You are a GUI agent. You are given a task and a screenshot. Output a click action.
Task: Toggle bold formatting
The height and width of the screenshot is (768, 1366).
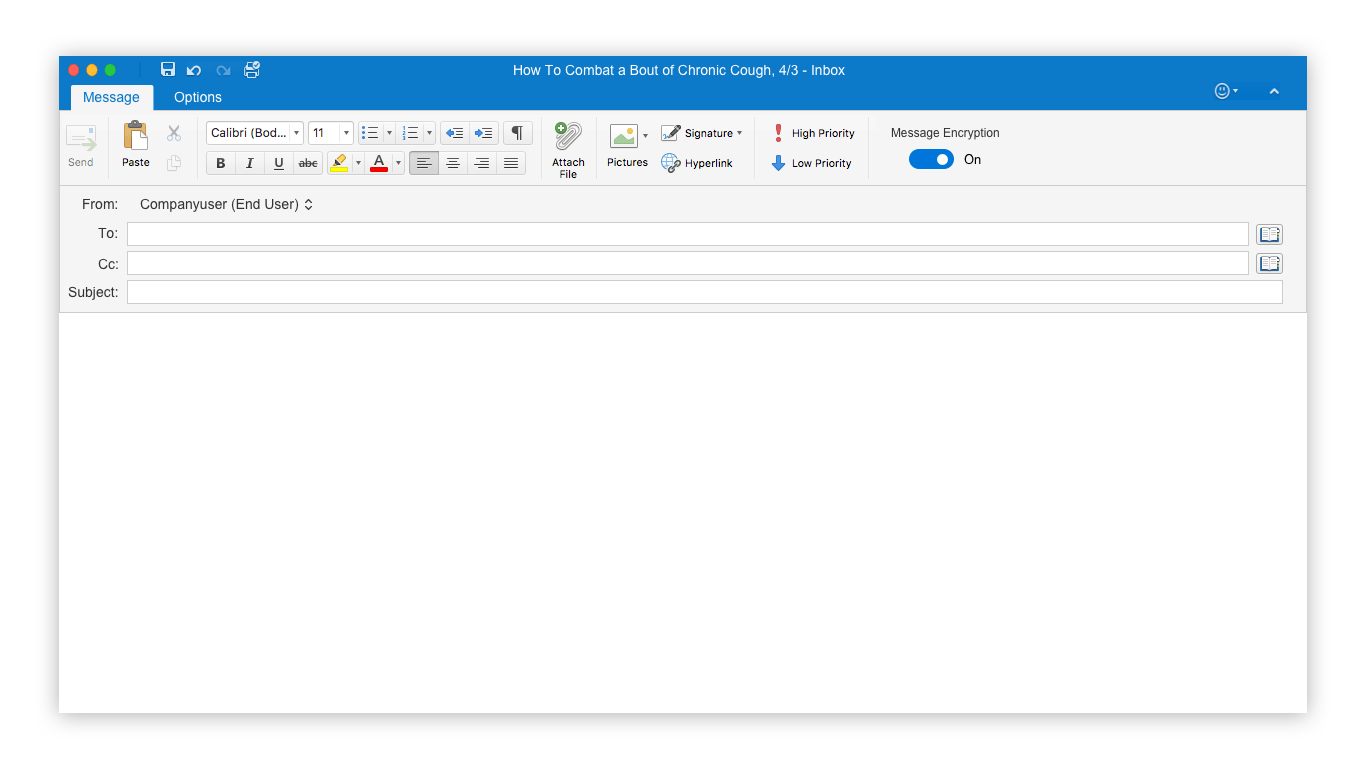(221, 163)
